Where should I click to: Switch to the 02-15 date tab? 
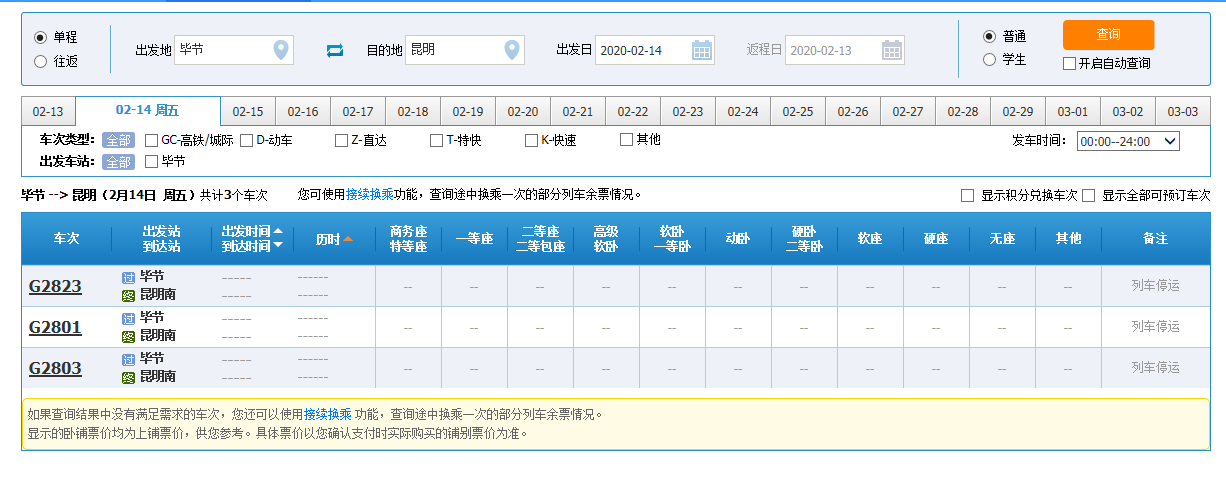tap(248, 111)
